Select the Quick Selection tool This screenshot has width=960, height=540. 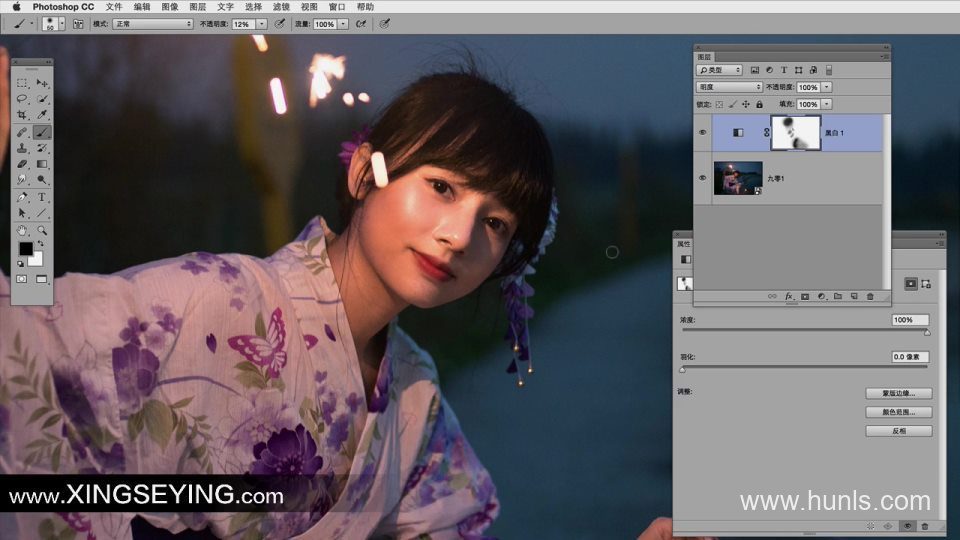coord(42,99)
